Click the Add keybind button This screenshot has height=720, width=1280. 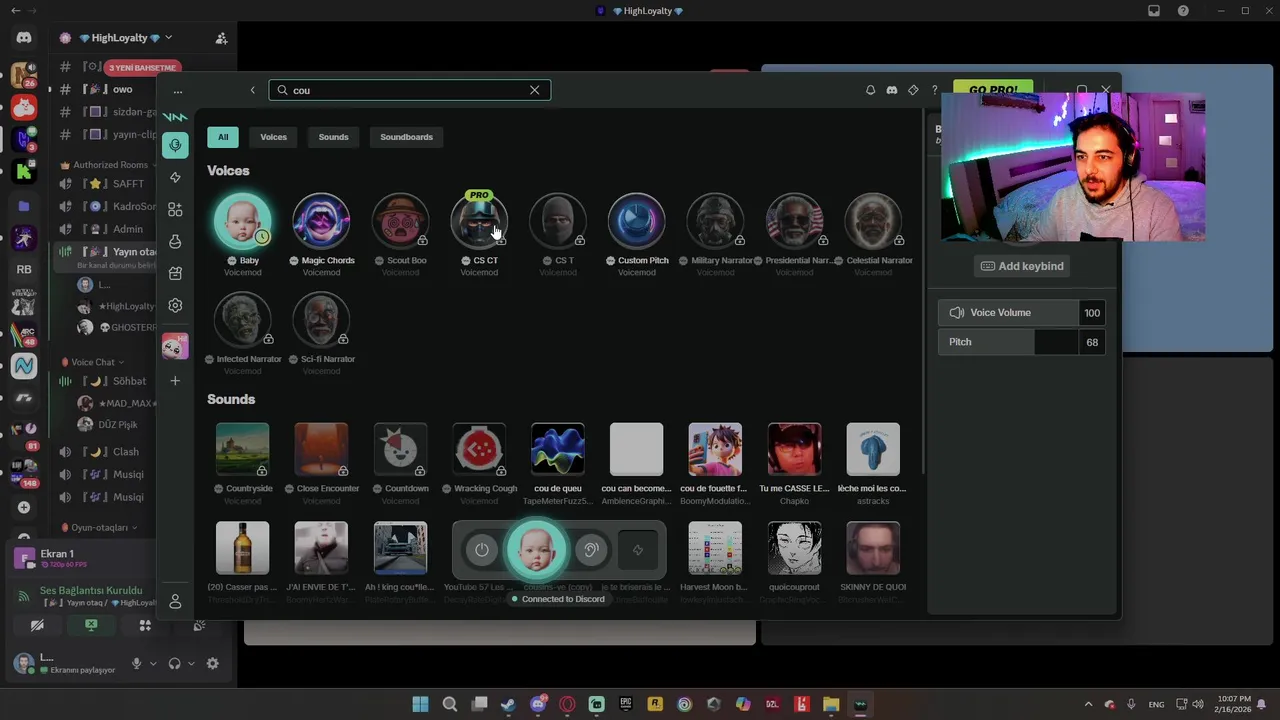1022,266
